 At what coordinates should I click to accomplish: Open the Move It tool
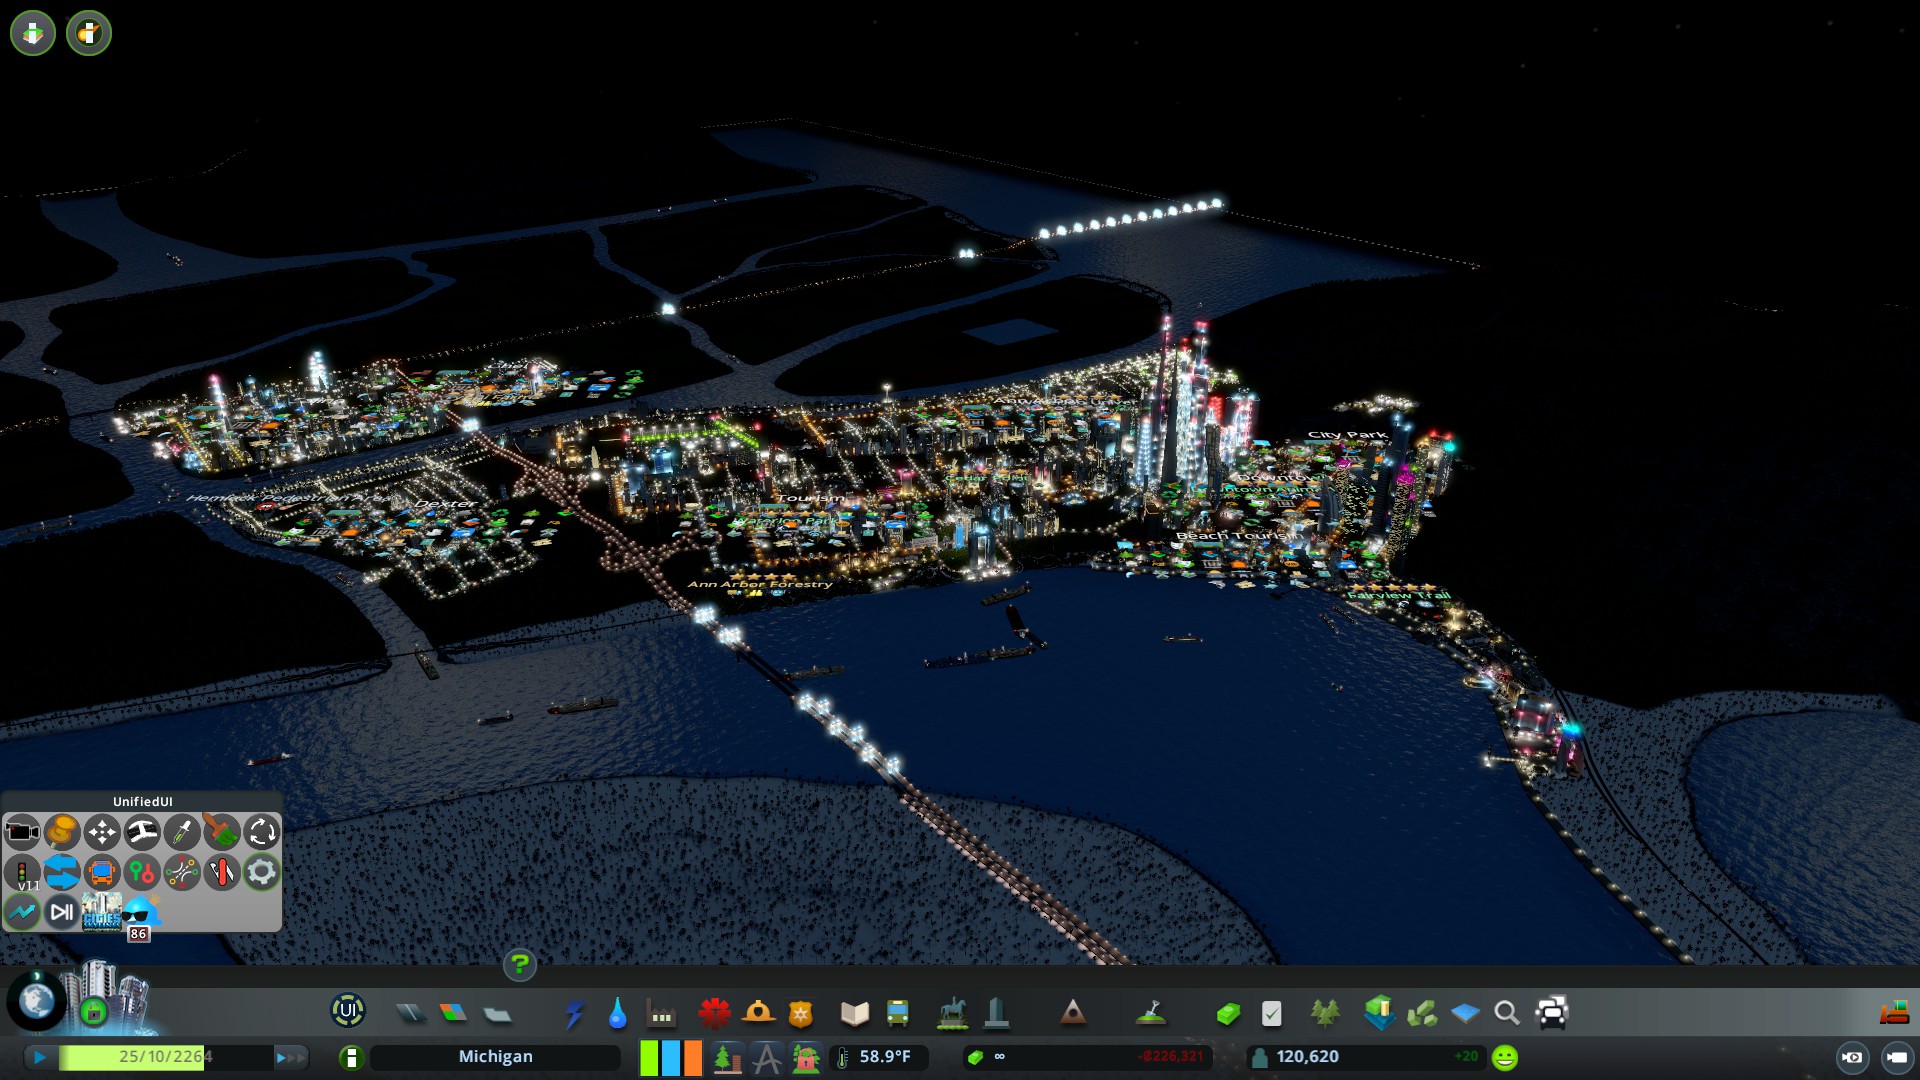(102, 832)
